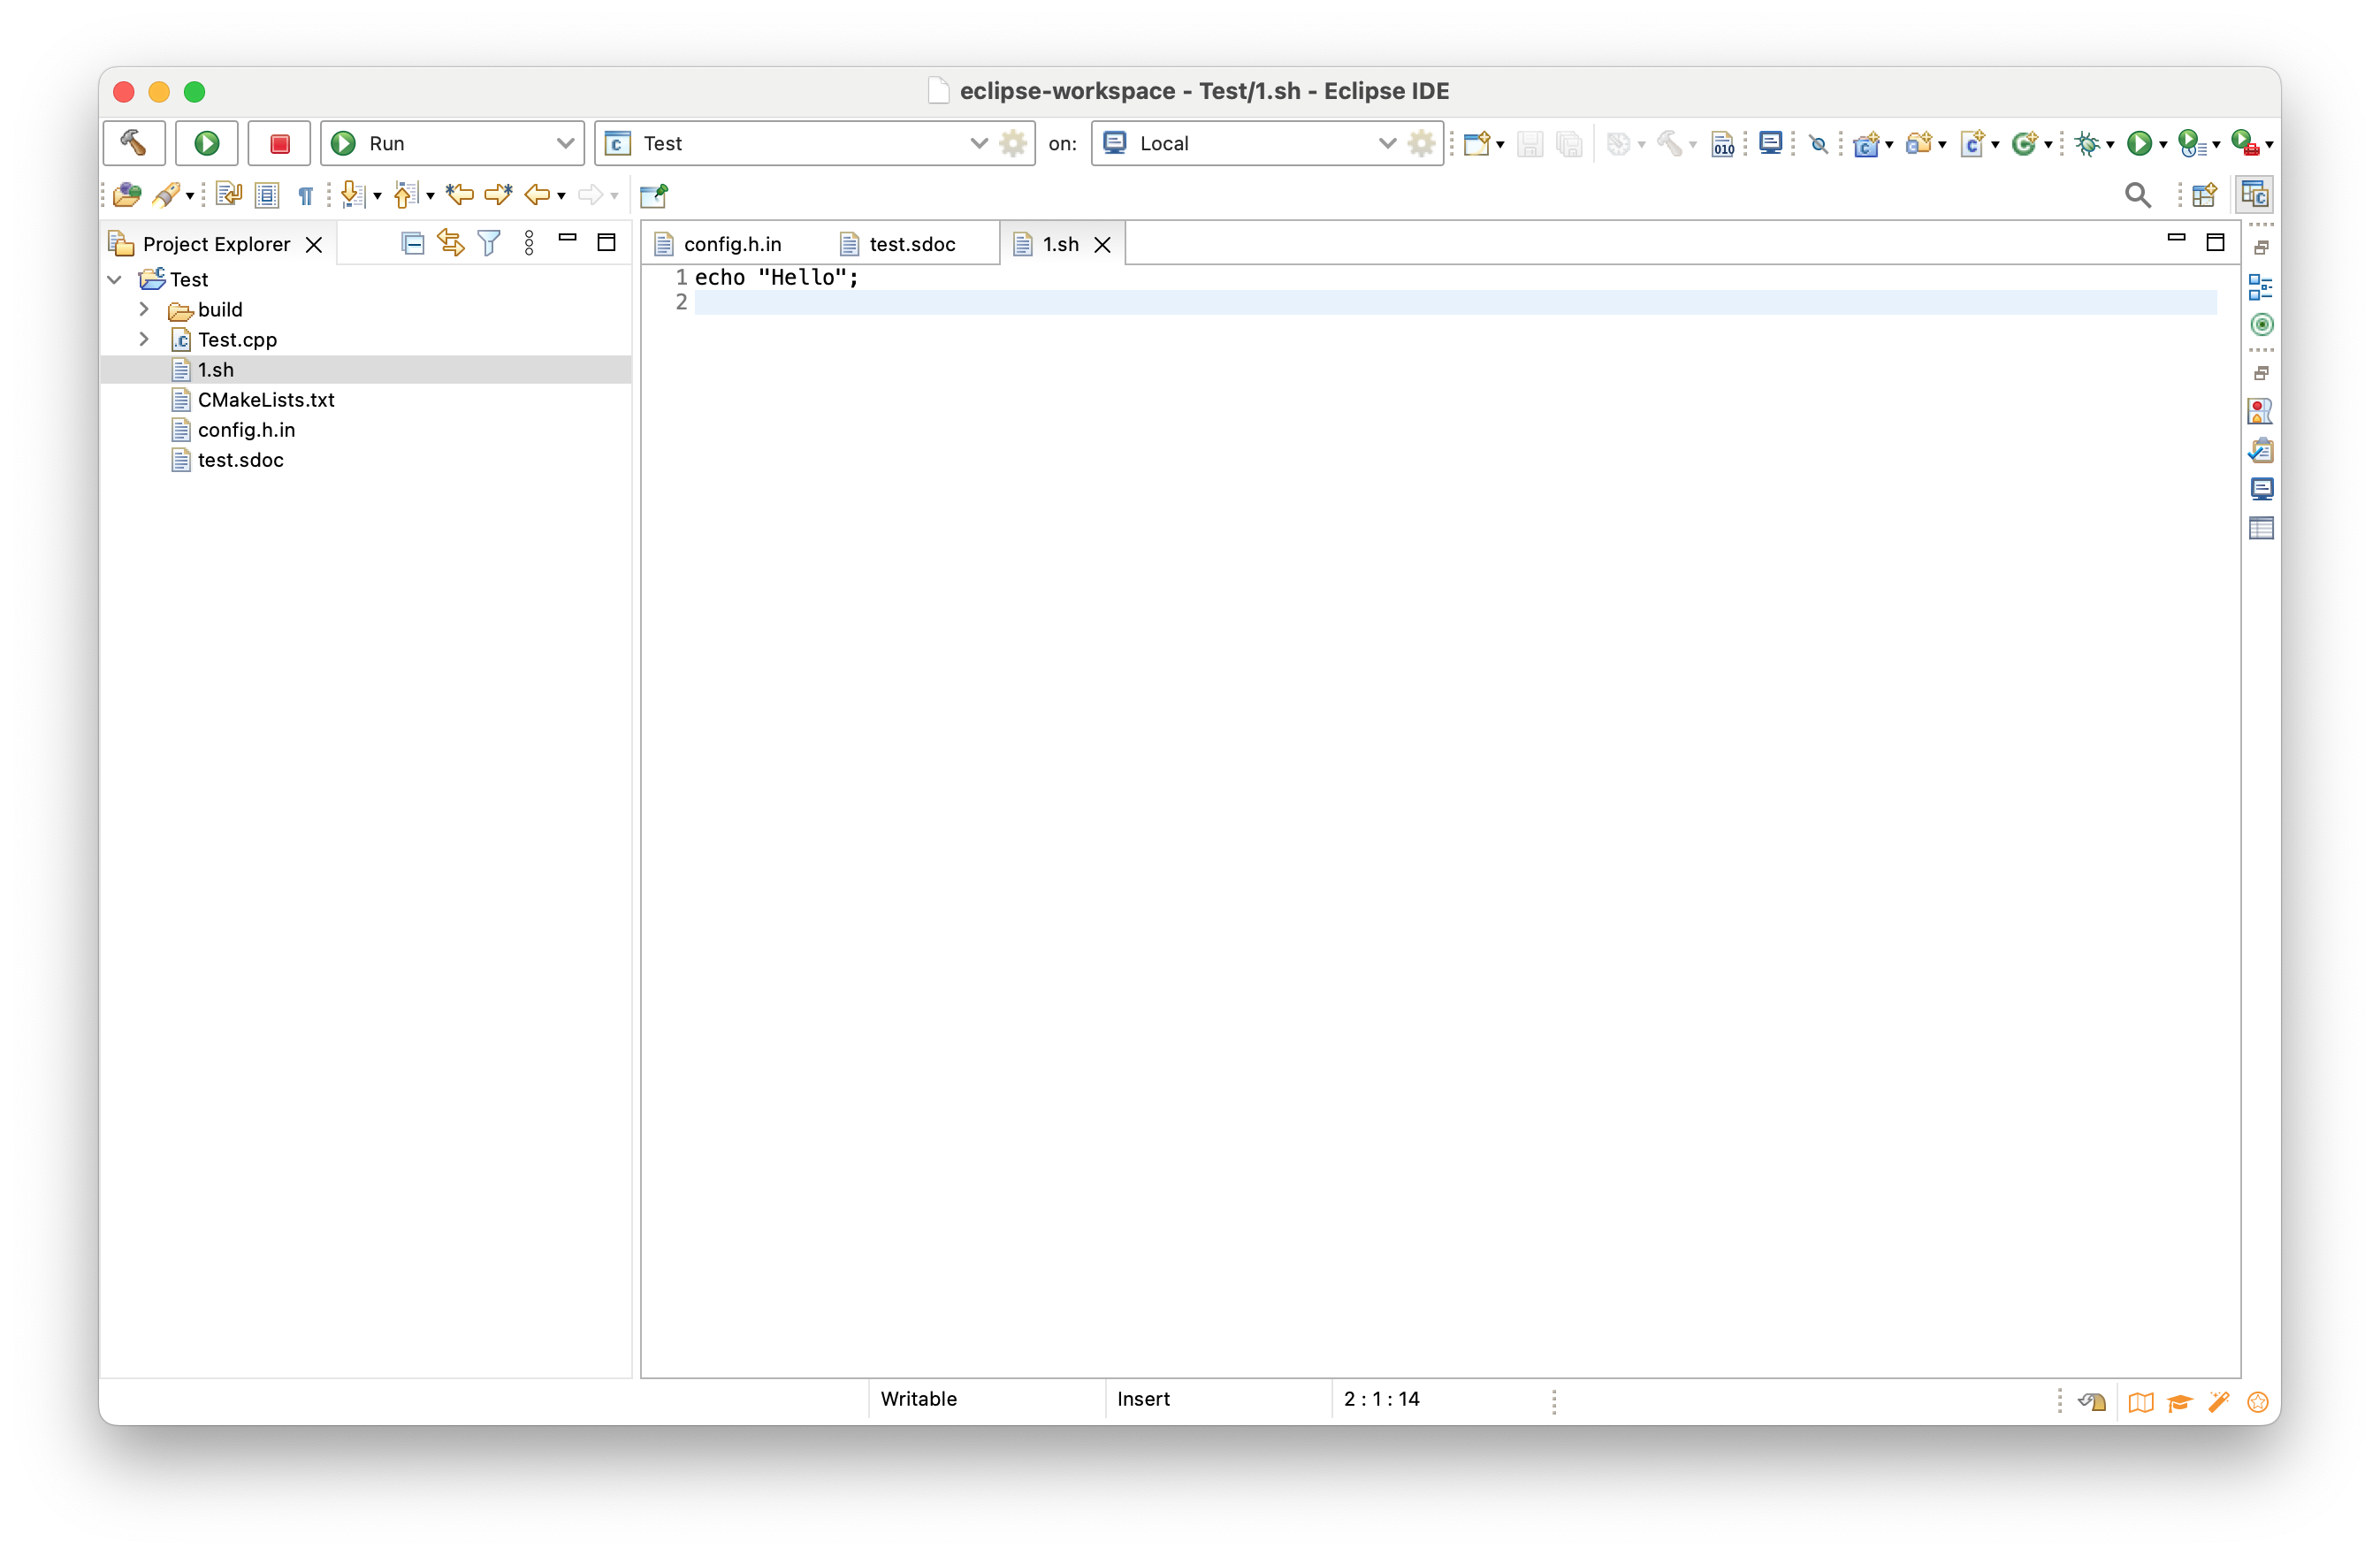The height and width of the screenshot is (1556, 2380).
Task: Toggle Link with Editor in Project Explorer
Action: point(450,243)
